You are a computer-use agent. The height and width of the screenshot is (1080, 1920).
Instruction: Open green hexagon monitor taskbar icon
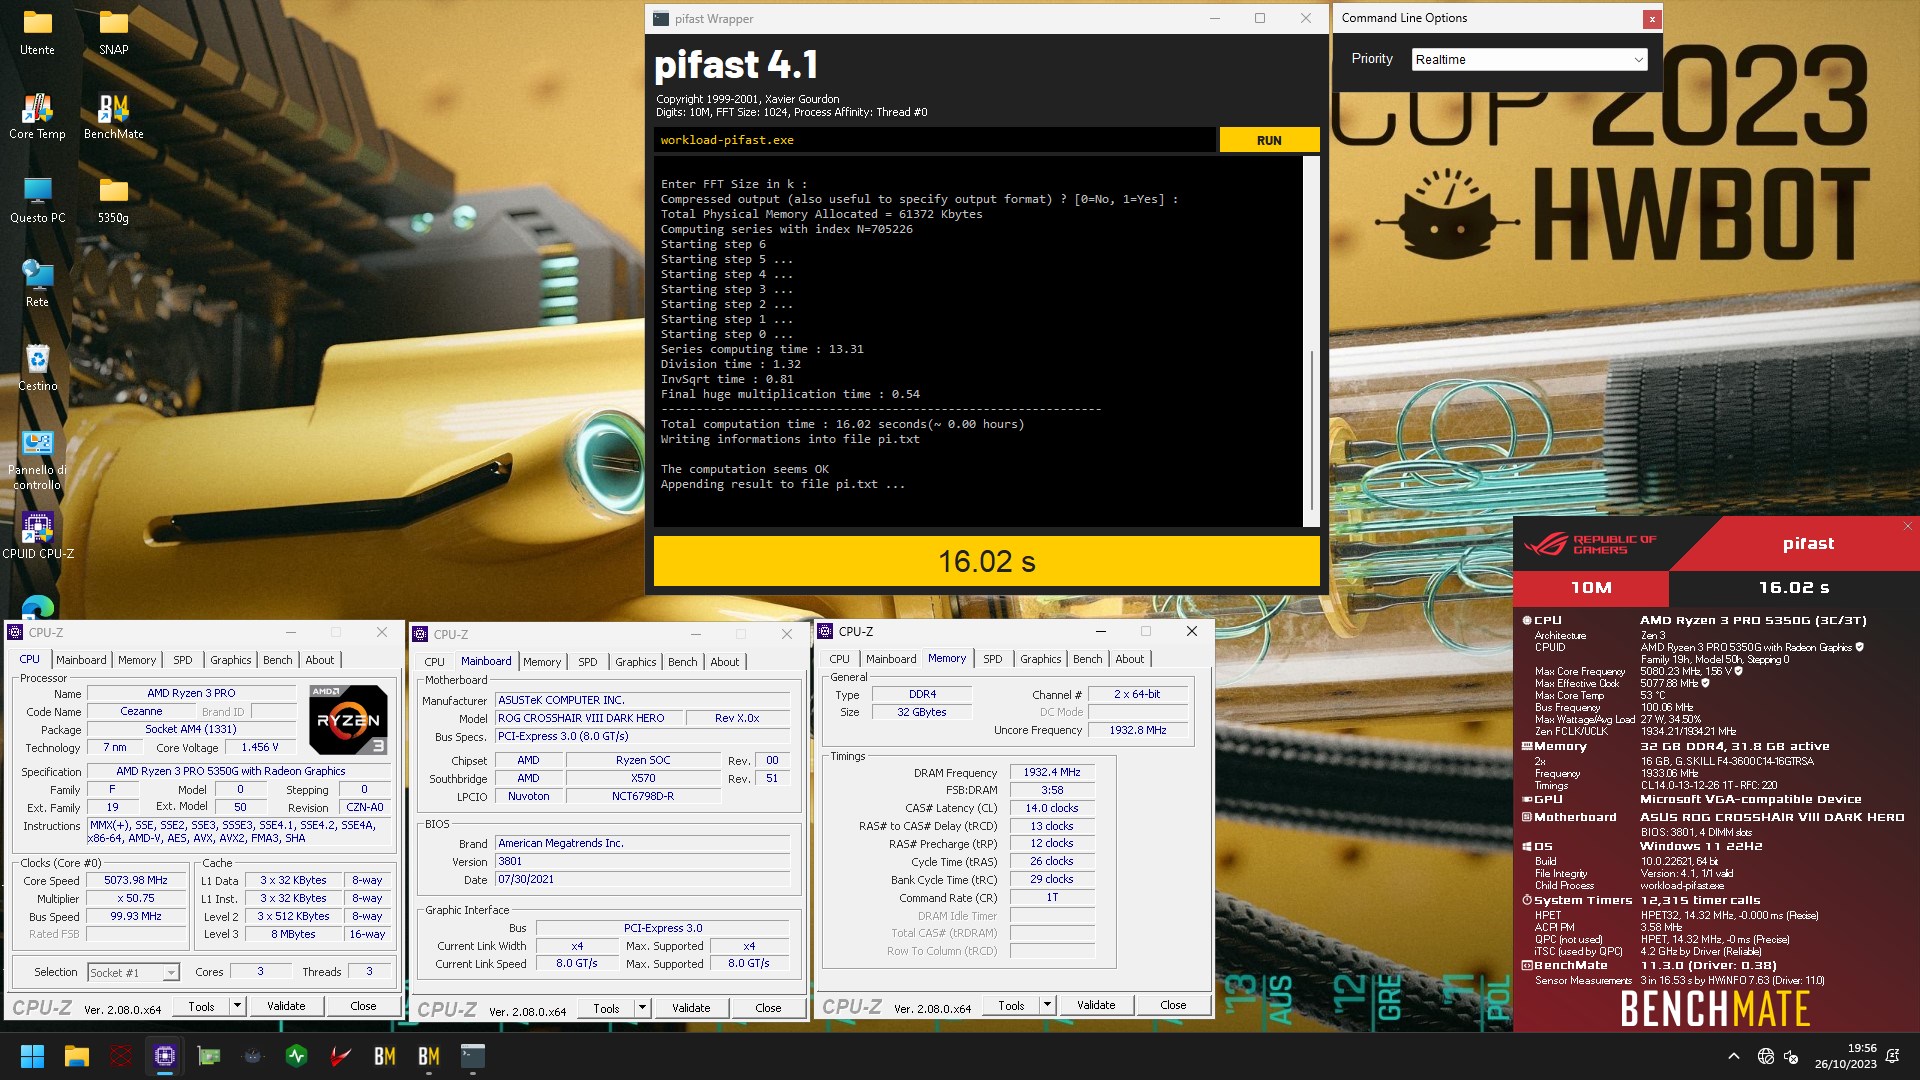click(x=297, y=1056)
